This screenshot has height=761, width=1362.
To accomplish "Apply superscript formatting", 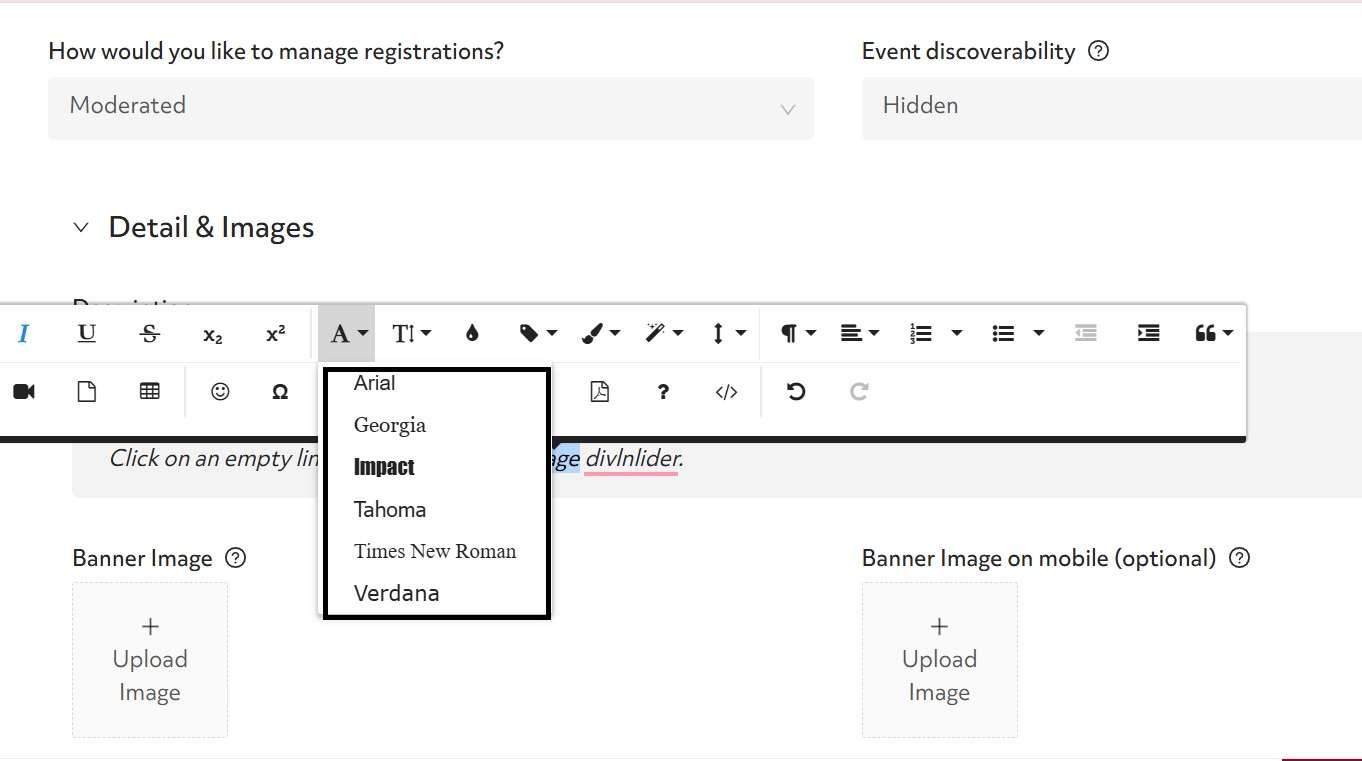I will click(276, 333).
